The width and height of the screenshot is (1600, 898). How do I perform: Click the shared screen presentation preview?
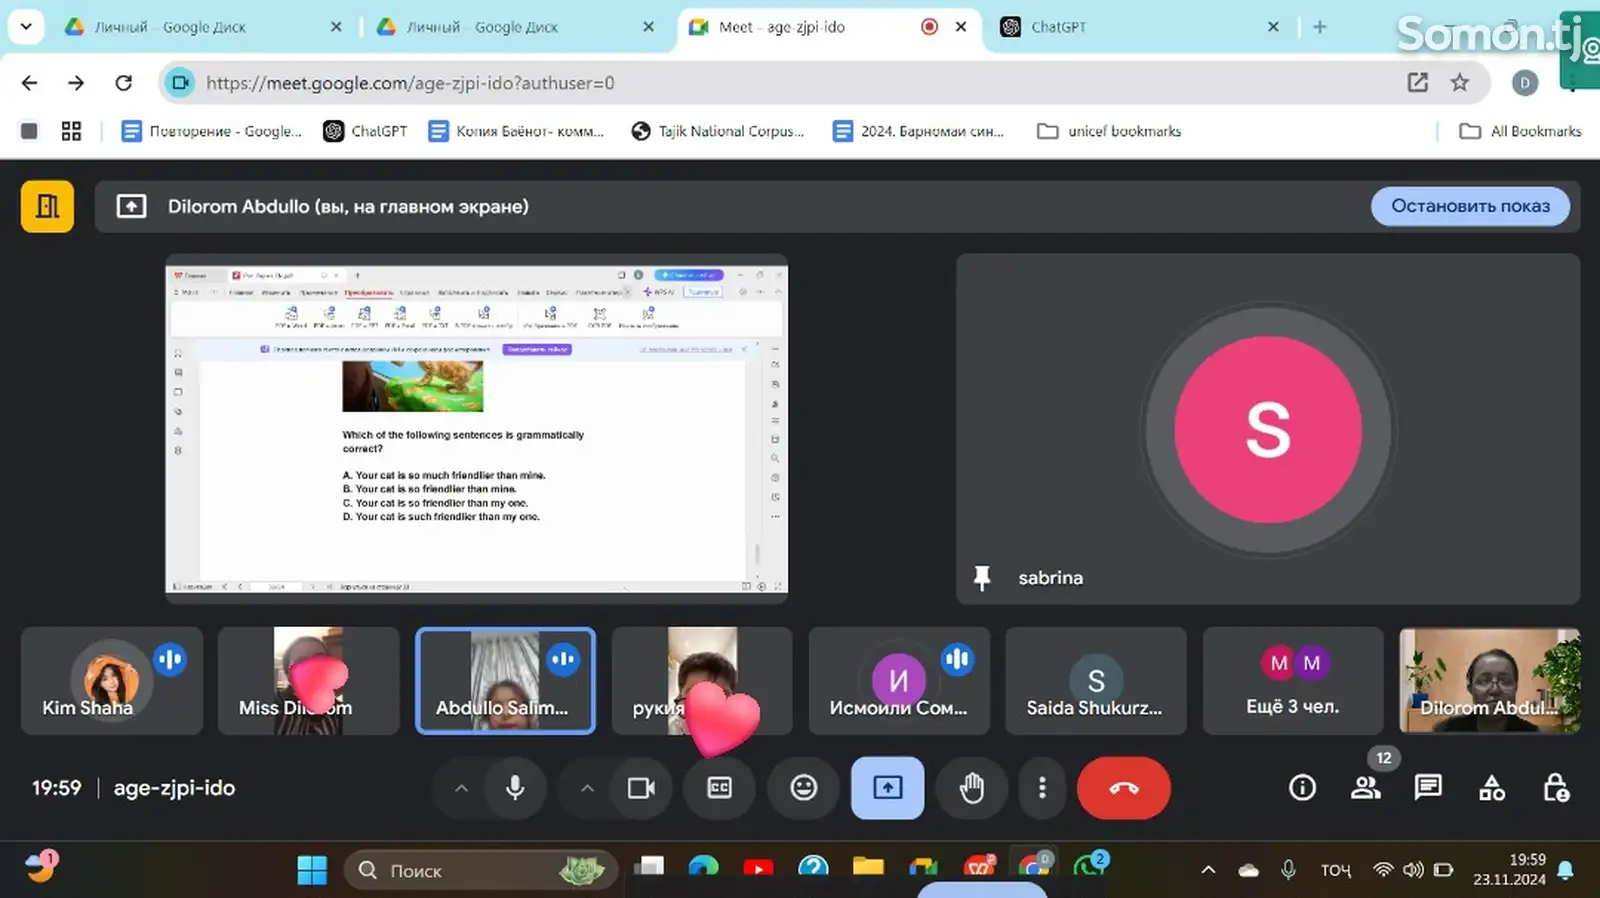476,429
